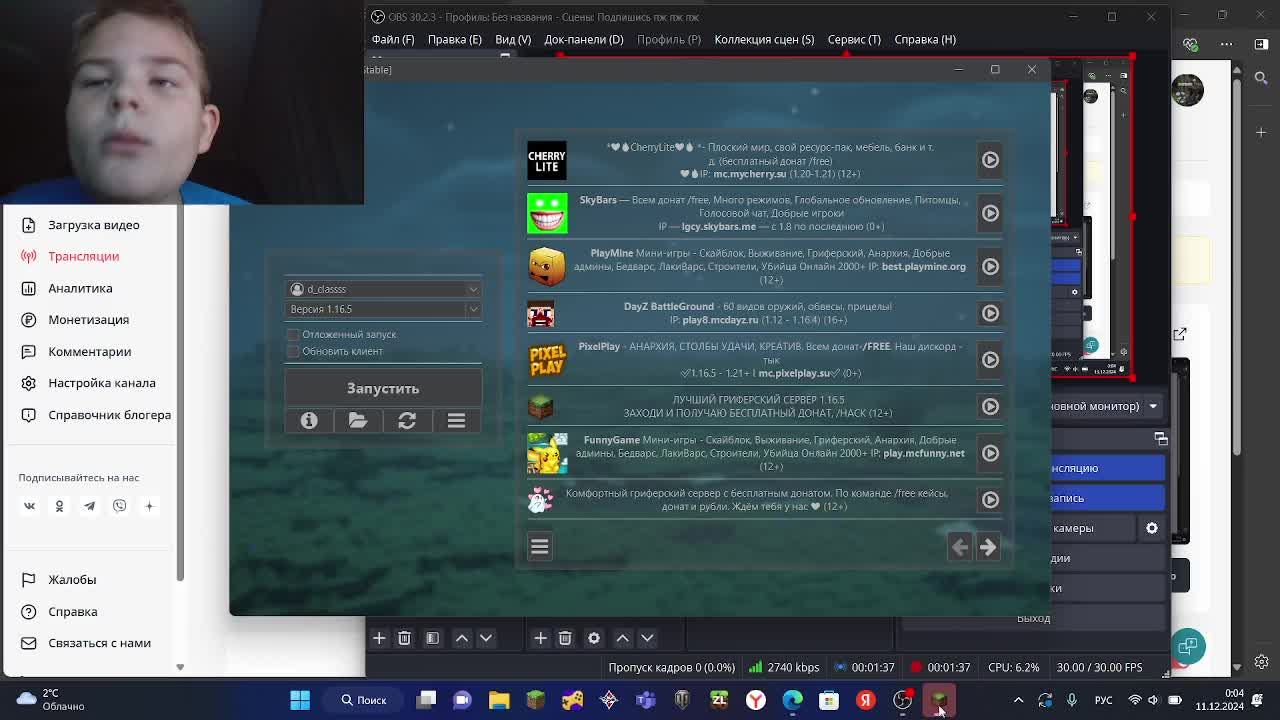Join the SkyBars server via play icon

[990, 213]
